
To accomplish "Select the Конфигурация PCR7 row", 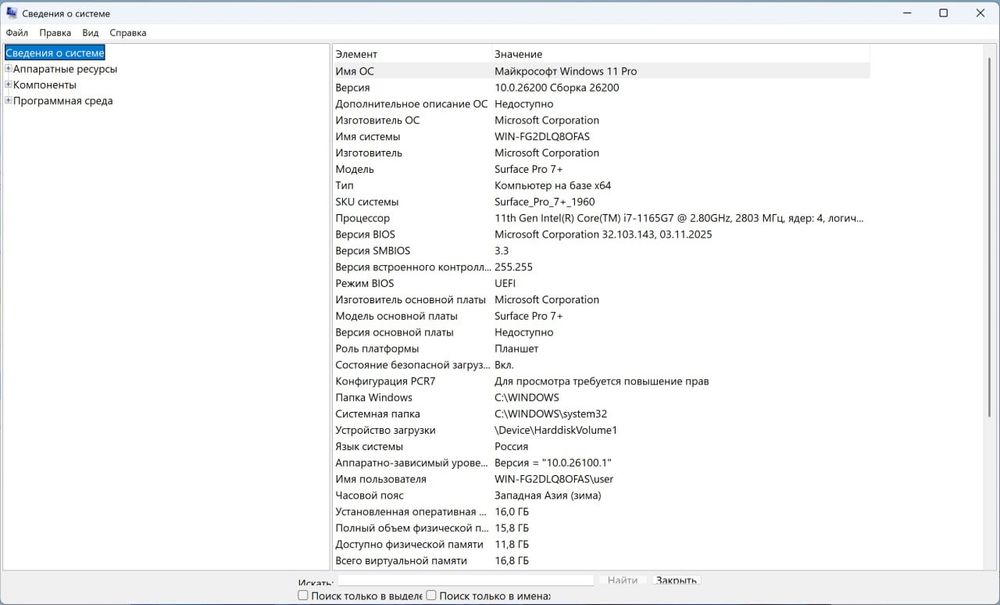I will click(601, 381).
